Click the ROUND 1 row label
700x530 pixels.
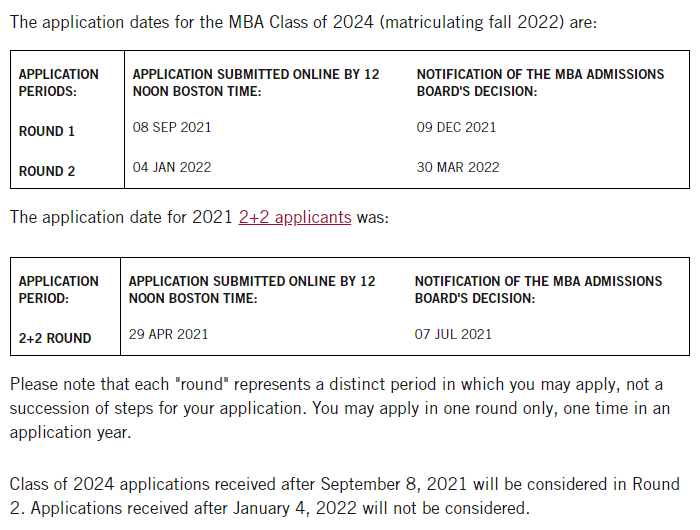[47, 131]
